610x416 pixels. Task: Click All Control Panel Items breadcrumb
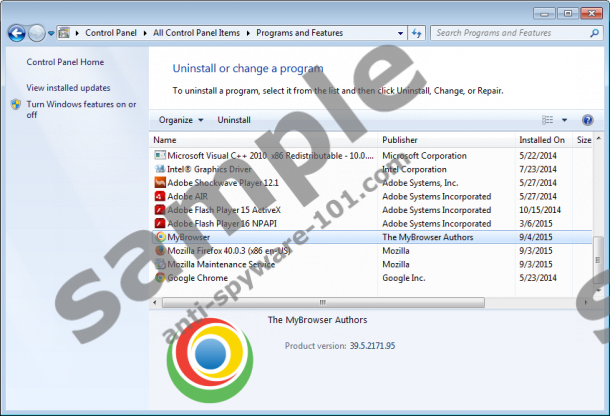[x=196, y=33]
